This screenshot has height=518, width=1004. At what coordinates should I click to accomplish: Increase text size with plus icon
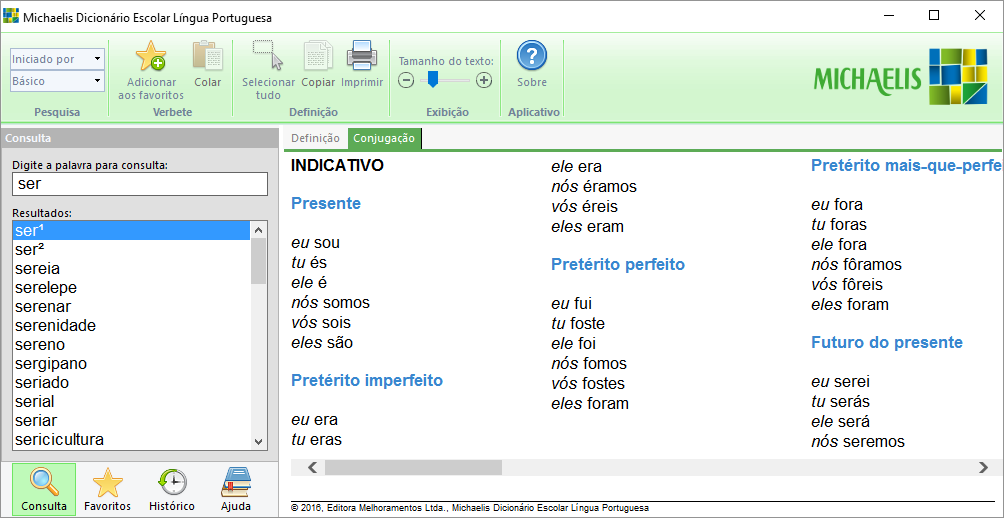(x=484, y=80)
